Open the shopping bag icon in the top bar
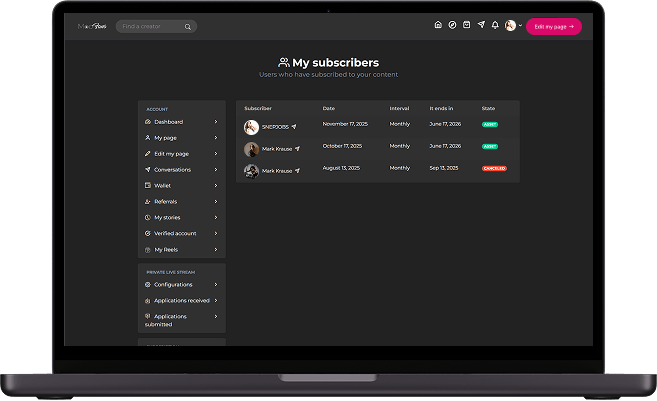The height and width of the screenshot is (401, 657). point(466,25)
